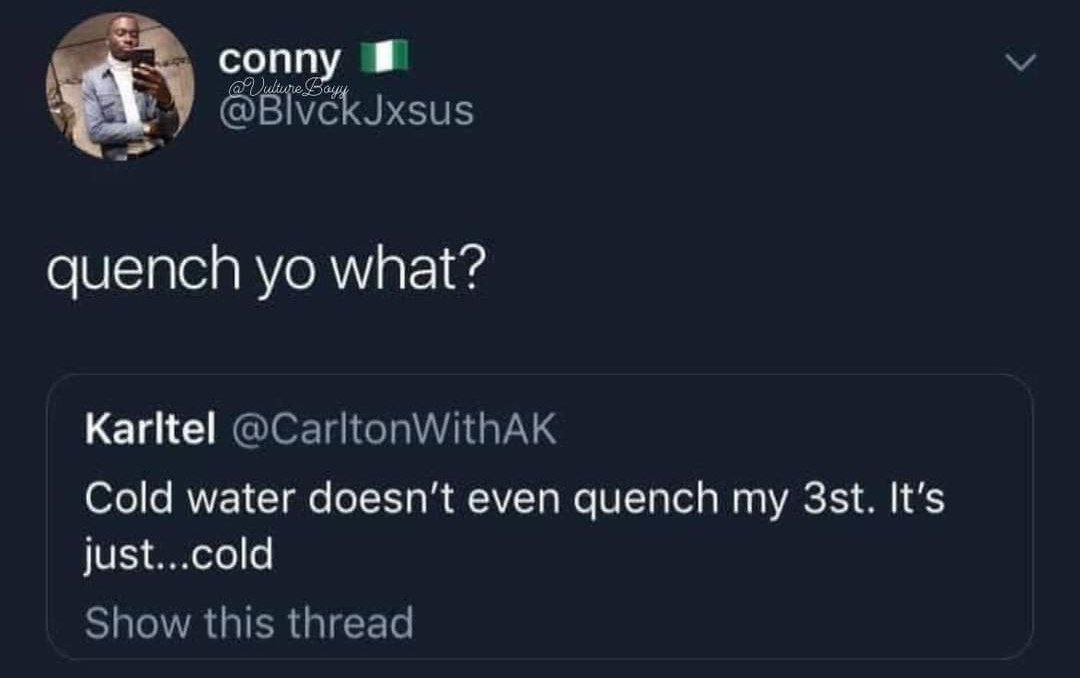Image resolution: width=1080 pixels, height=678 pixels.
Task: Click "Show this thread" link
Action: [x=248, y=622]
